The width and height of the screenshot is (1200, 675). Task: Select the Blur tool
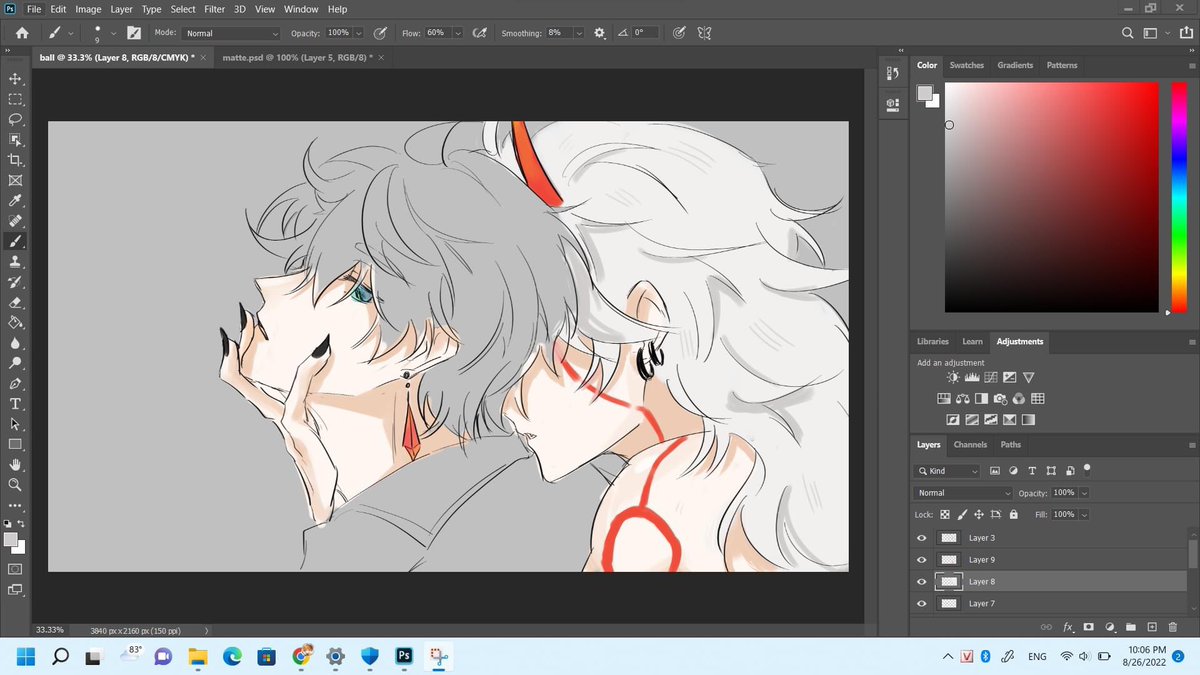15,343
